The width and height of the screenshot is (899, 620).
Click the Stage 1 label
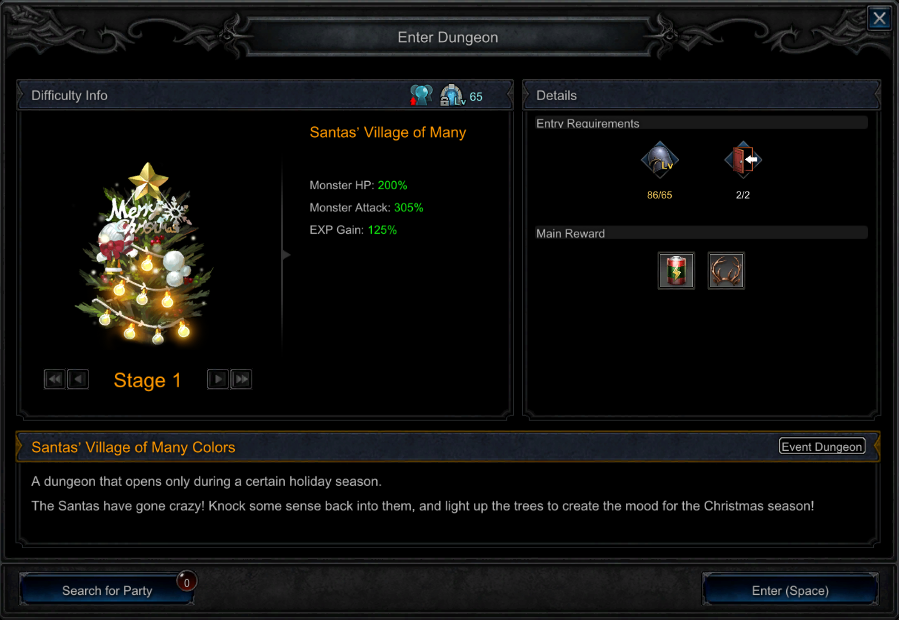tap(147, 380)
